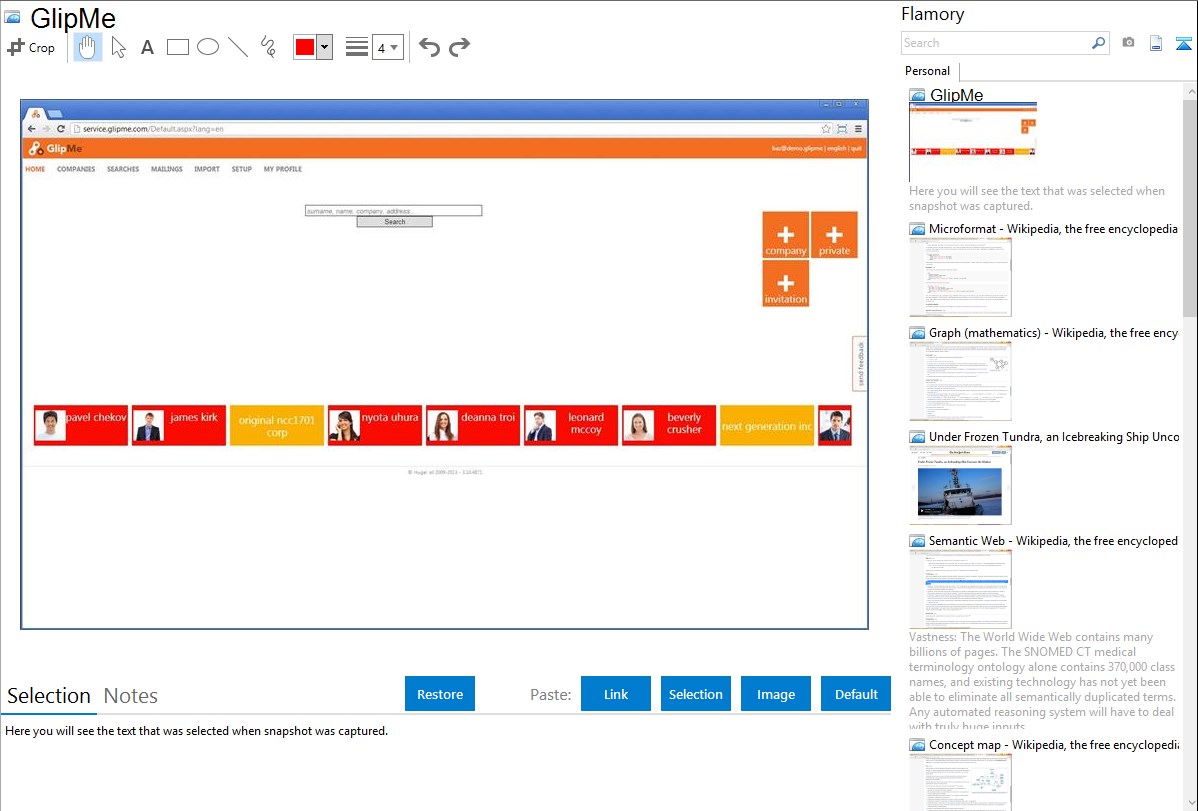
Task: Click the send feedback side tab
Action: (x=860, y=364)
